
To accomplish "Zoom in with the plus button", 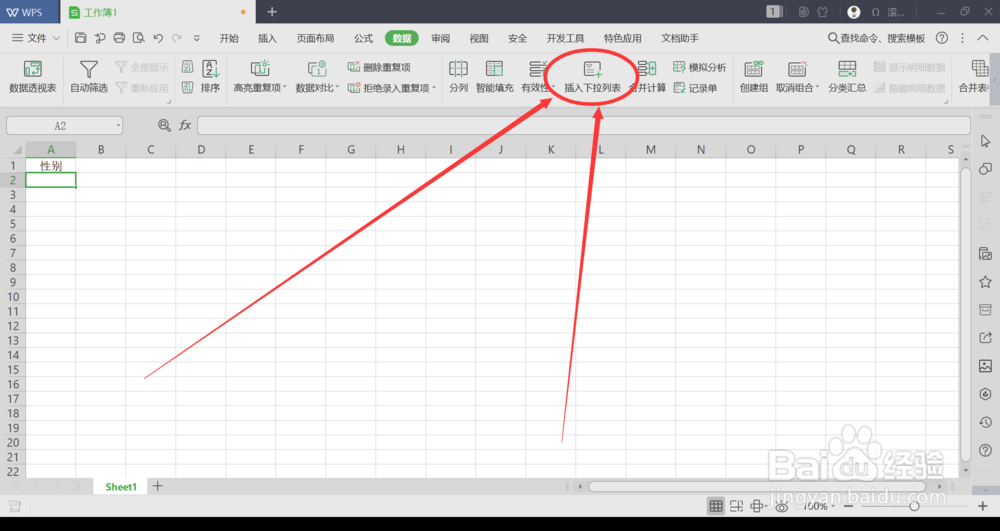I will coord(983,506).
